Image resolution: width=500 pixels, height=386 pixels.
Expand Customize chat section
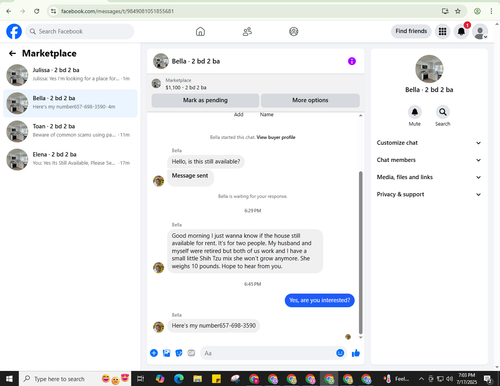(x=429, y=143)
